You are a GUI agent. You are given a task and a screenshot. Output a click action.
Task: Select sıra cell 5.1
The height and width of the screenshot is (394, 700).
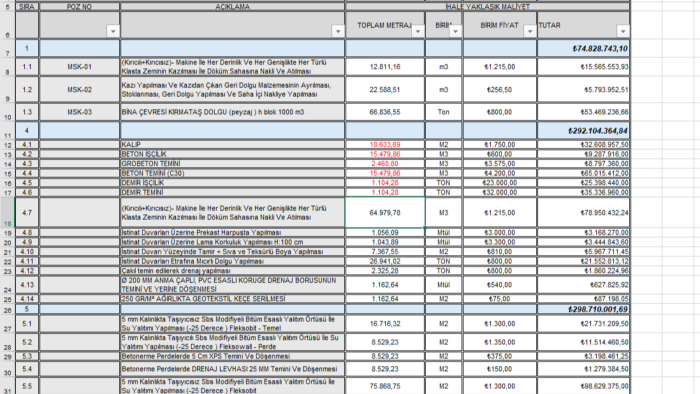pos(27,323)
